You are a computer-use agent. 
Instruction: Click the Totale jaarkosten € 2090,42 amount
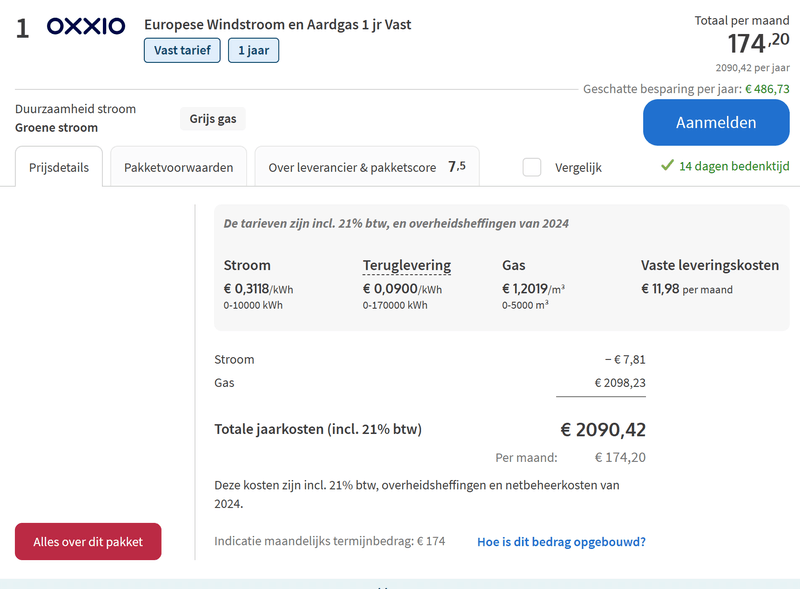click(x=602, y=430)
